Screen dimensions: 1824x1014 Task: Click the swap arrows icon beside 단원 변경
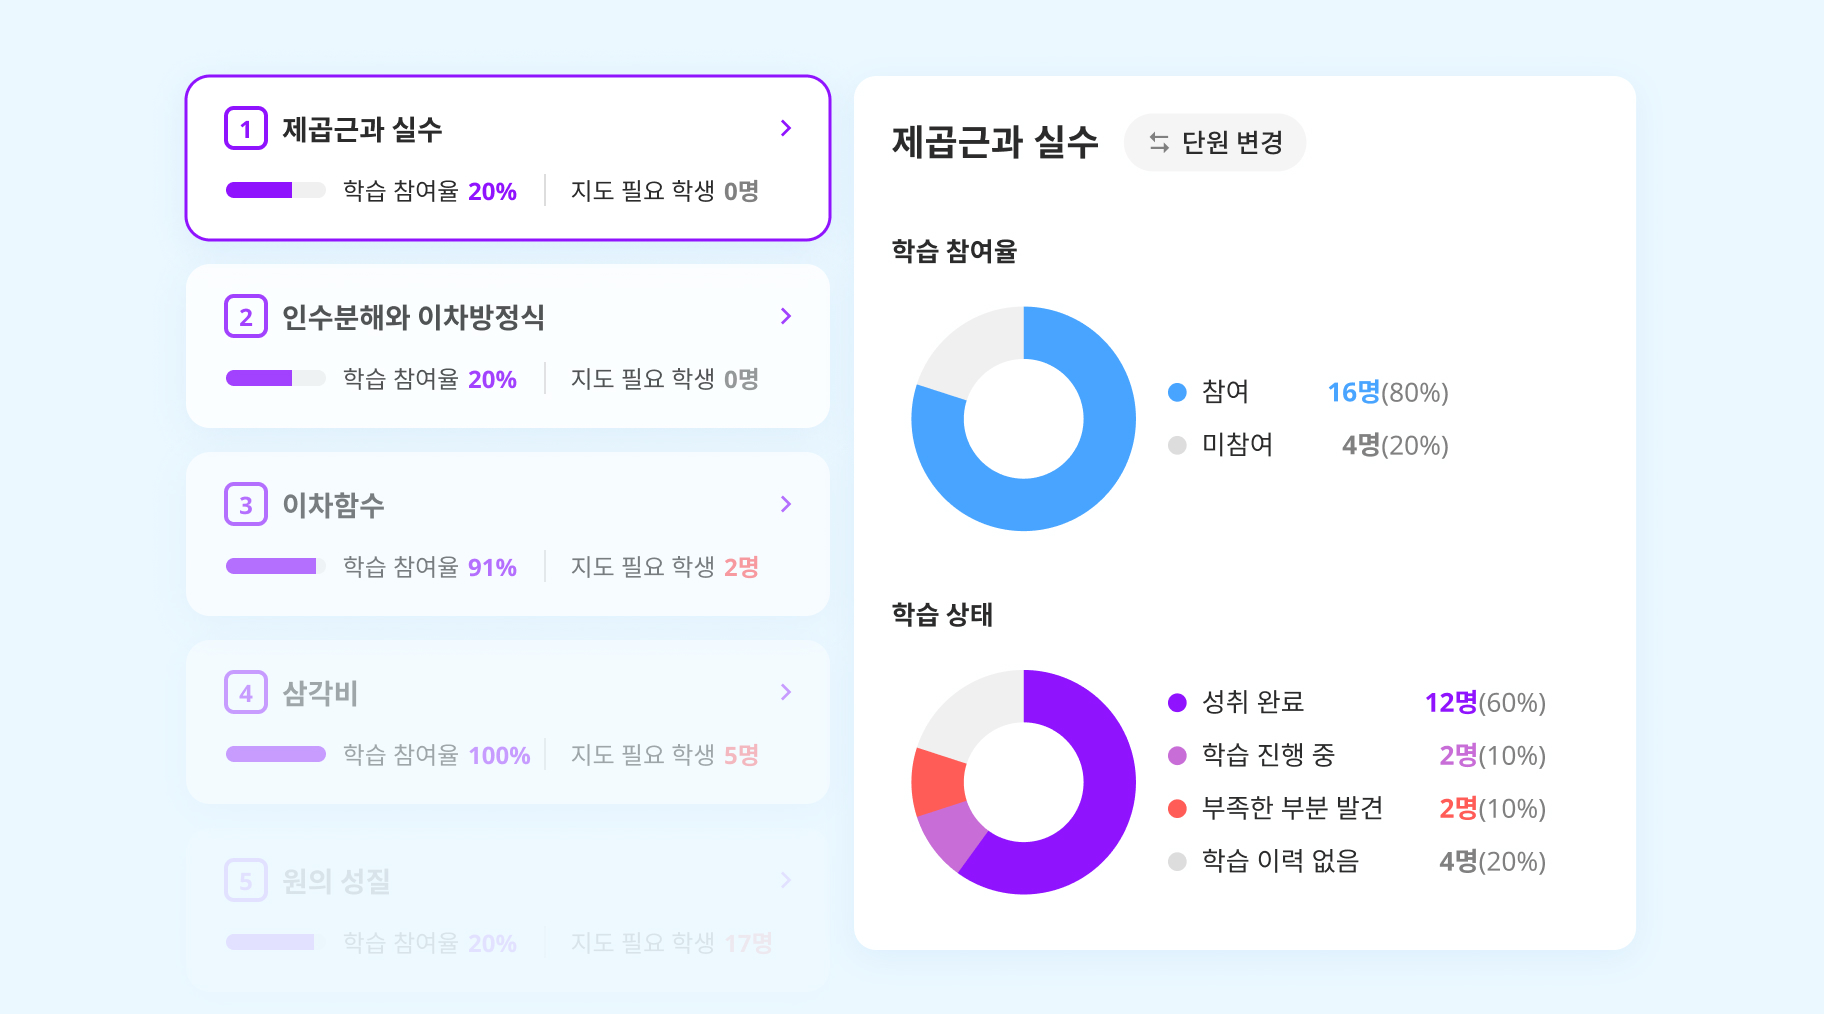1159,142
